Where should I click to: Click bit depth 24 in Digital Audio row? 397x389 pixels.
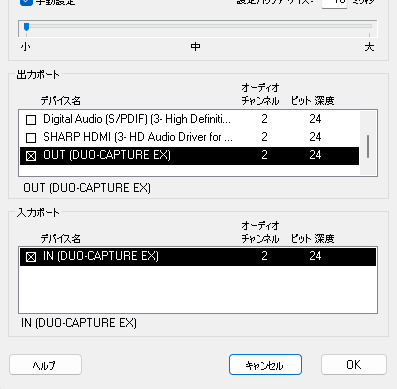315,119
